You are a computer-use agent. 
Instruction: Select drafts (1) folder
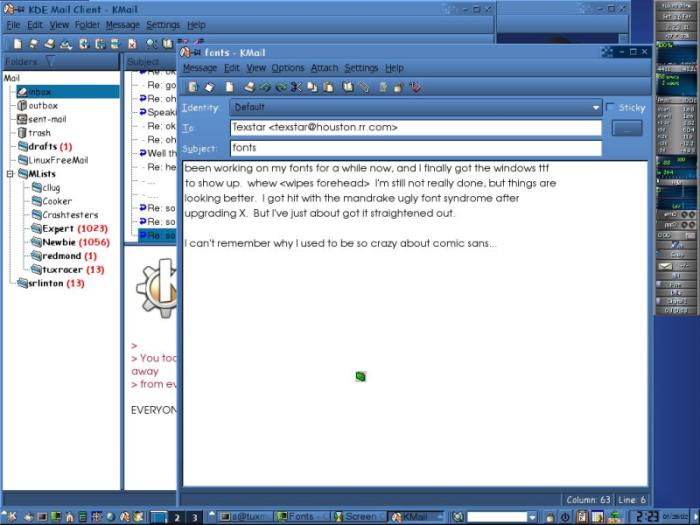[45, 146]
